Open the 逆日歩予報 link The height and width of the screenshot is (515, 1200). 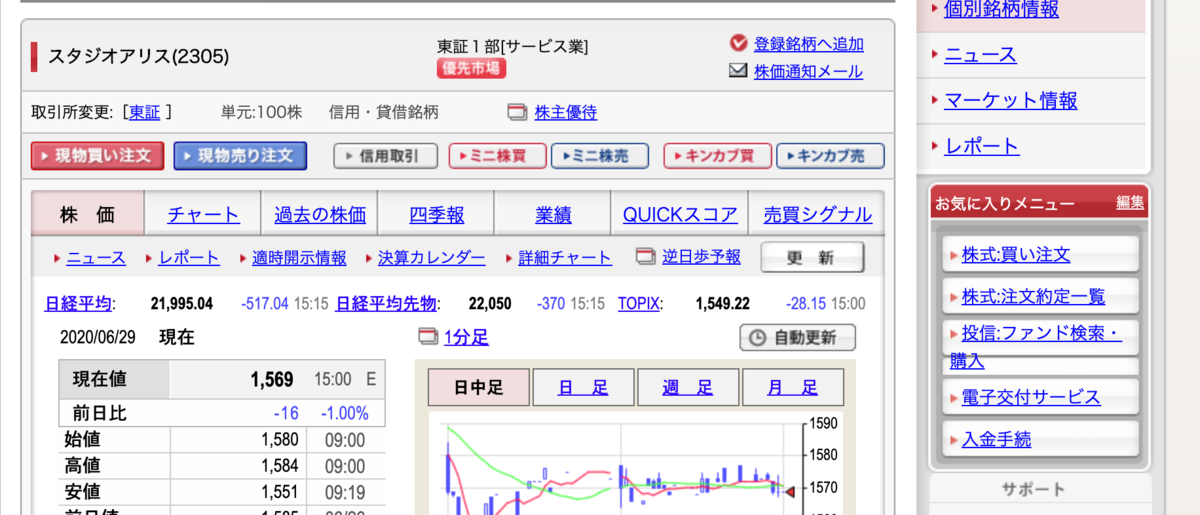click(701, 257)
